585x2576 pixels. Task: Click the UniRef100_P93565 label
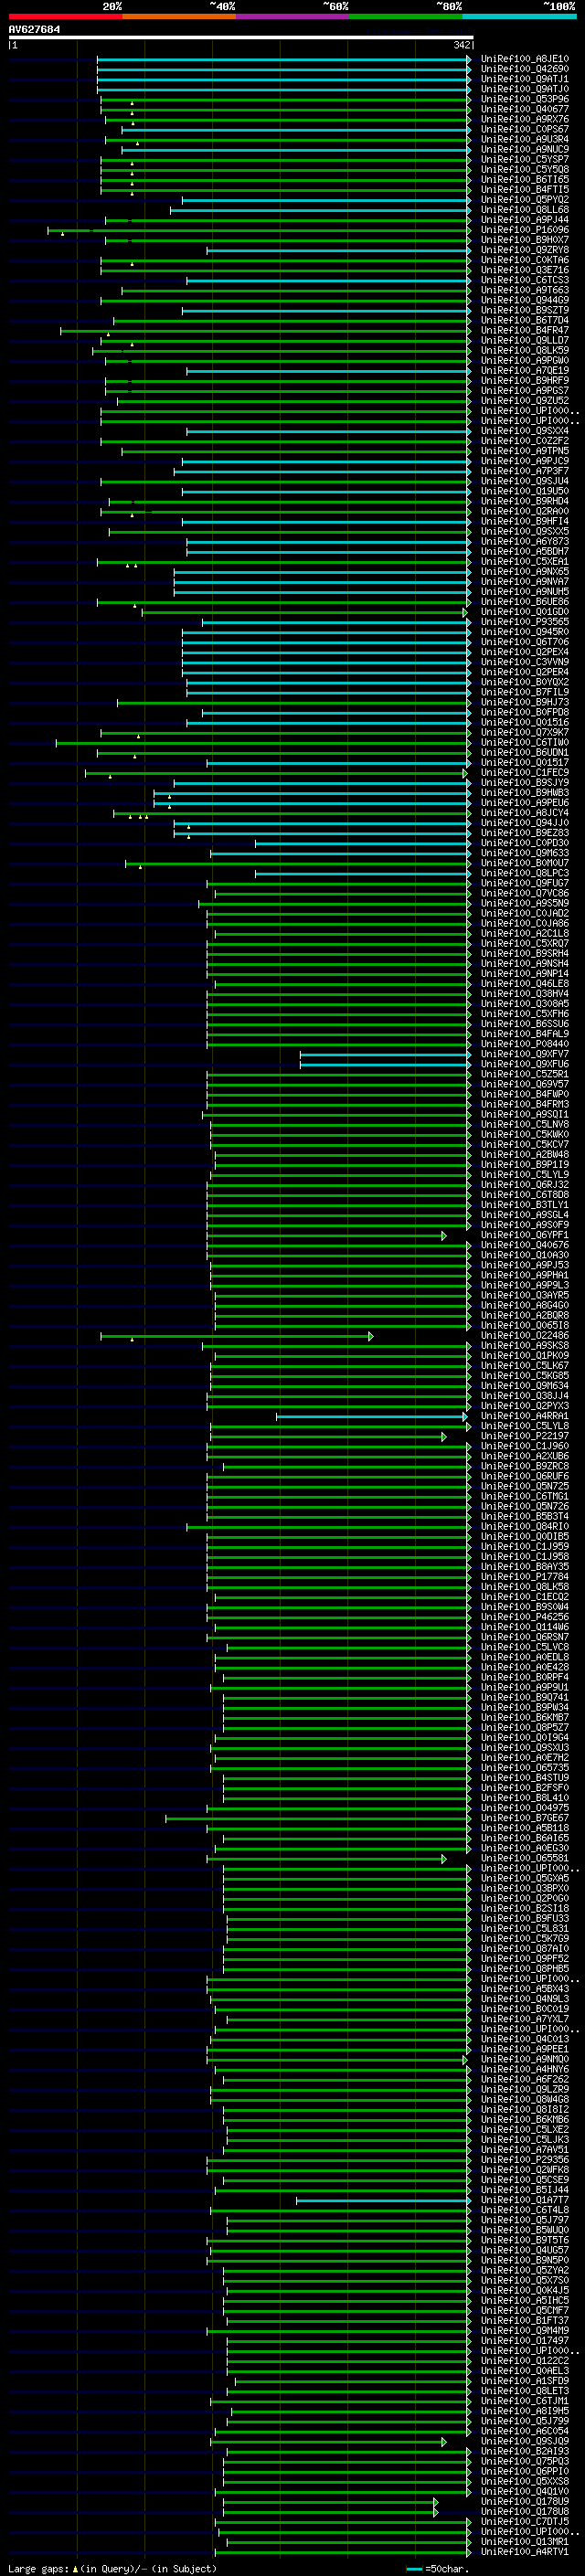[x=525, y=622]
